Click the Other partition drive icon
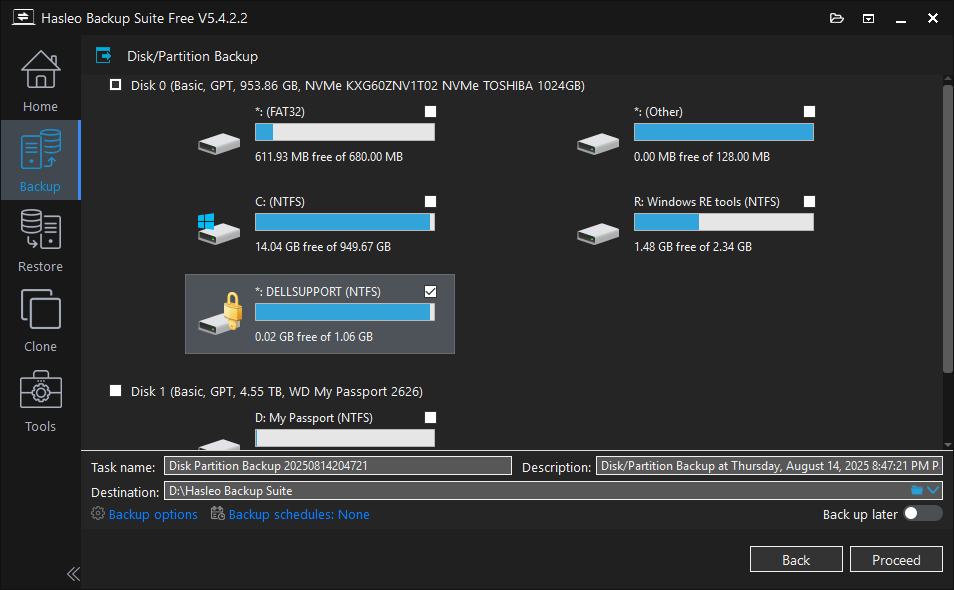Screen dimensions: 954x590 (x=598, y=144)
